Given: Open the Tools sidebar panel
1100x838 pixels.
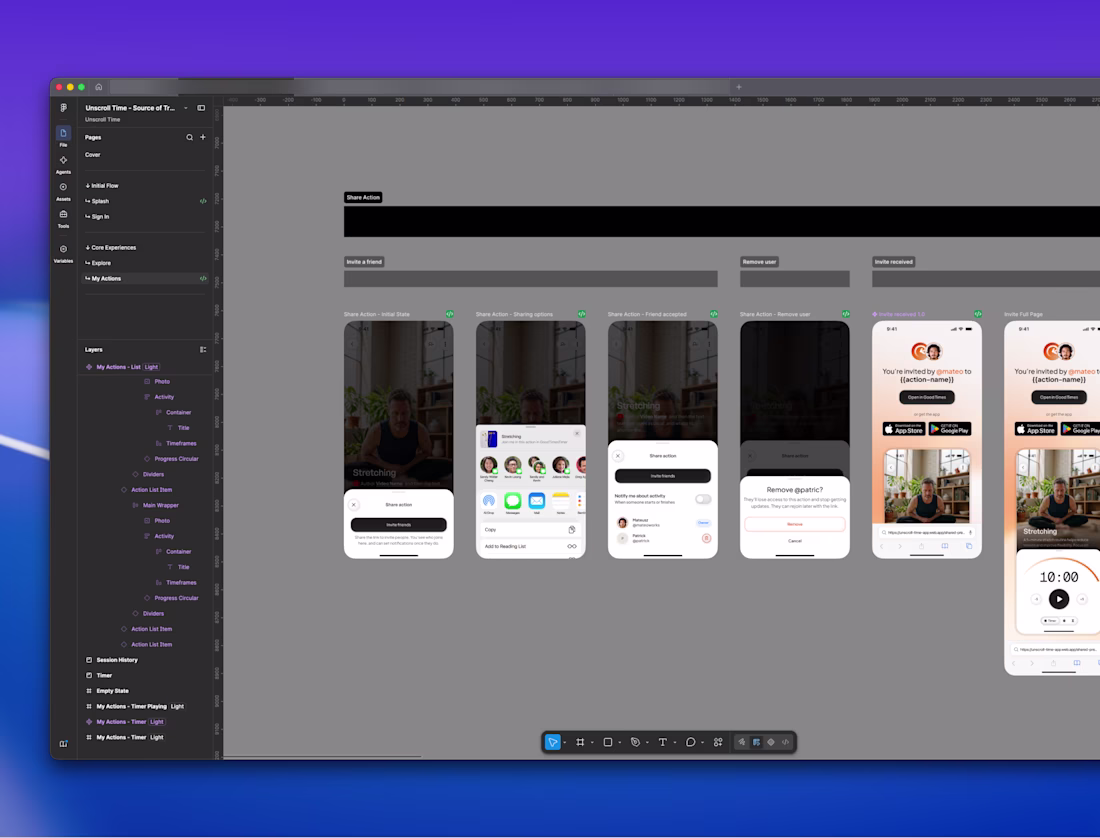Looking at the screenshot, I should 63,219.
